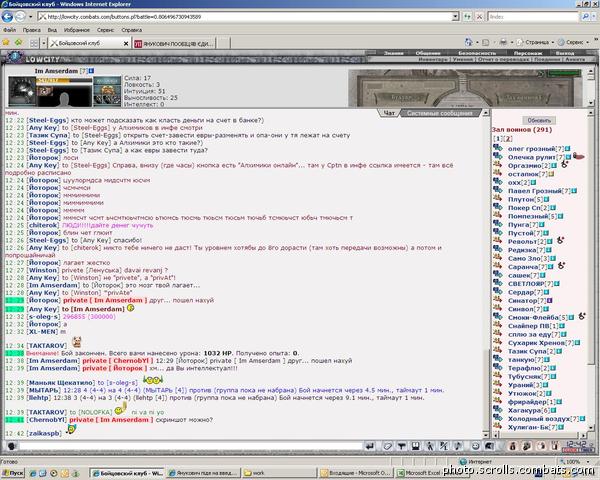Click the chat filter funnel icon
Image resolution: width=600 pixels, height=480 pixels.
tap(401, 446)
